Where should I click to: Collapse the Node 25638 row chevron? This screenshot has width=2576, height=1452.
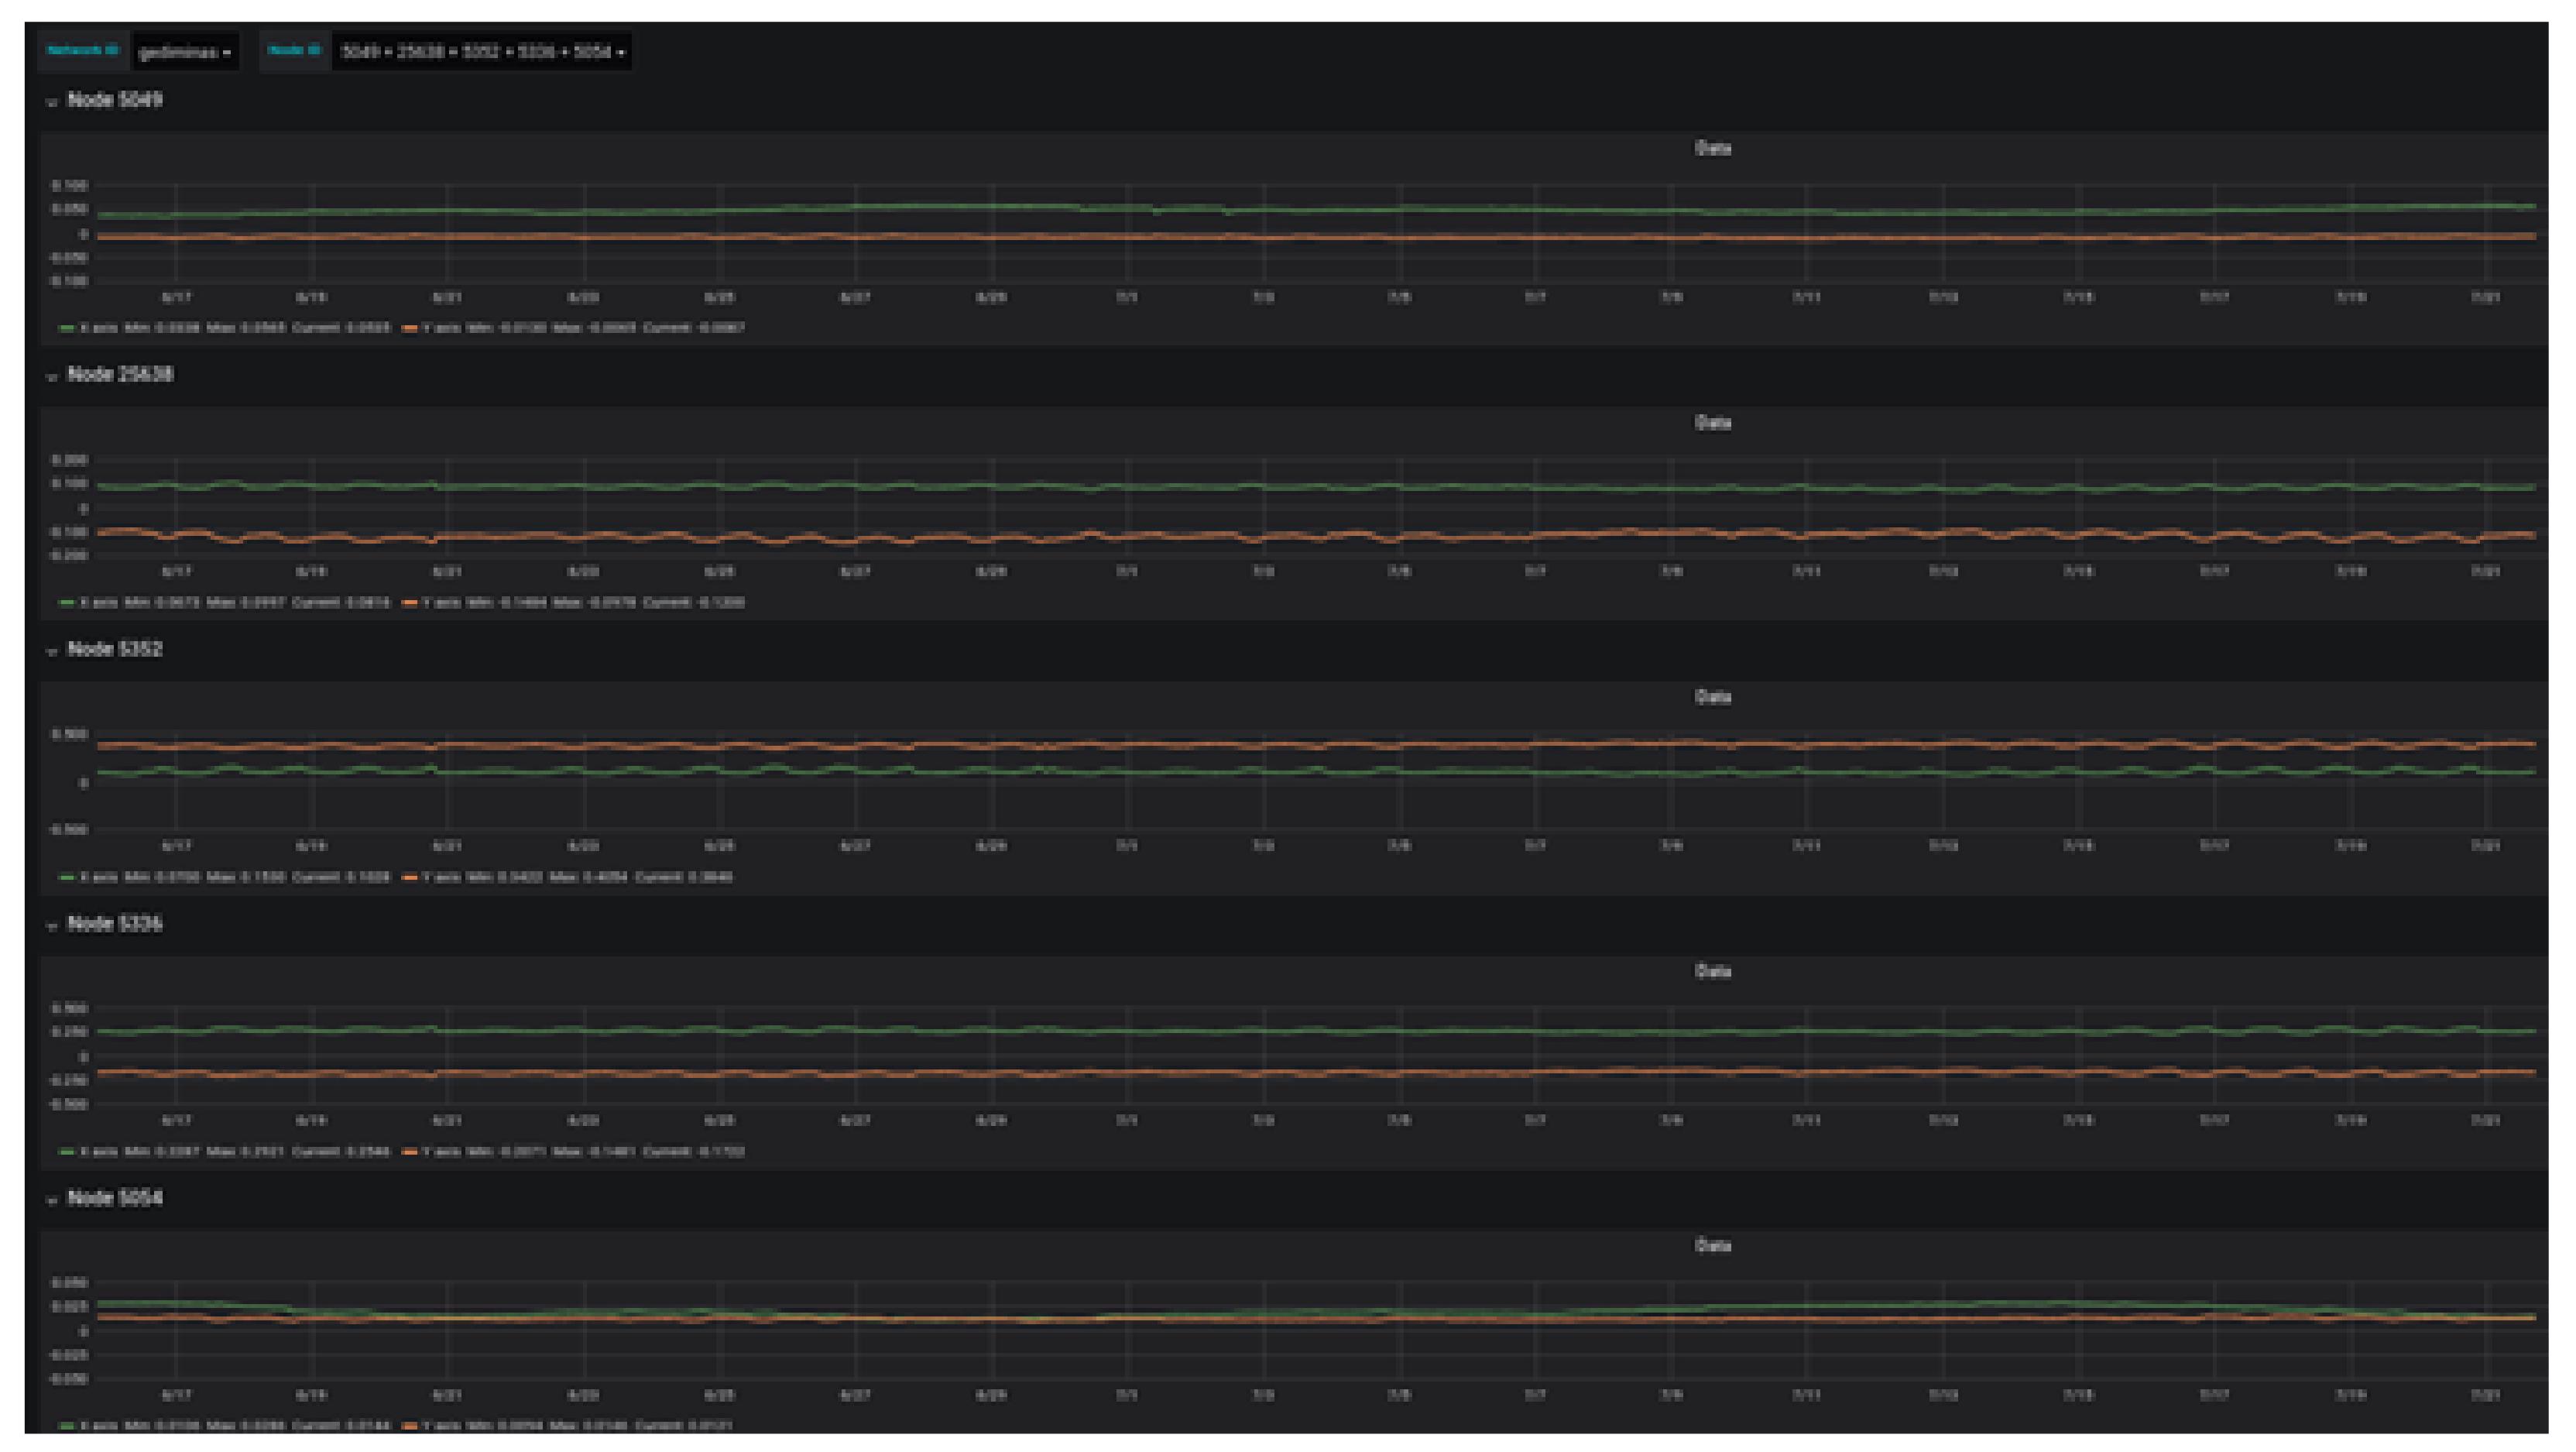click(x=52, y=377)
